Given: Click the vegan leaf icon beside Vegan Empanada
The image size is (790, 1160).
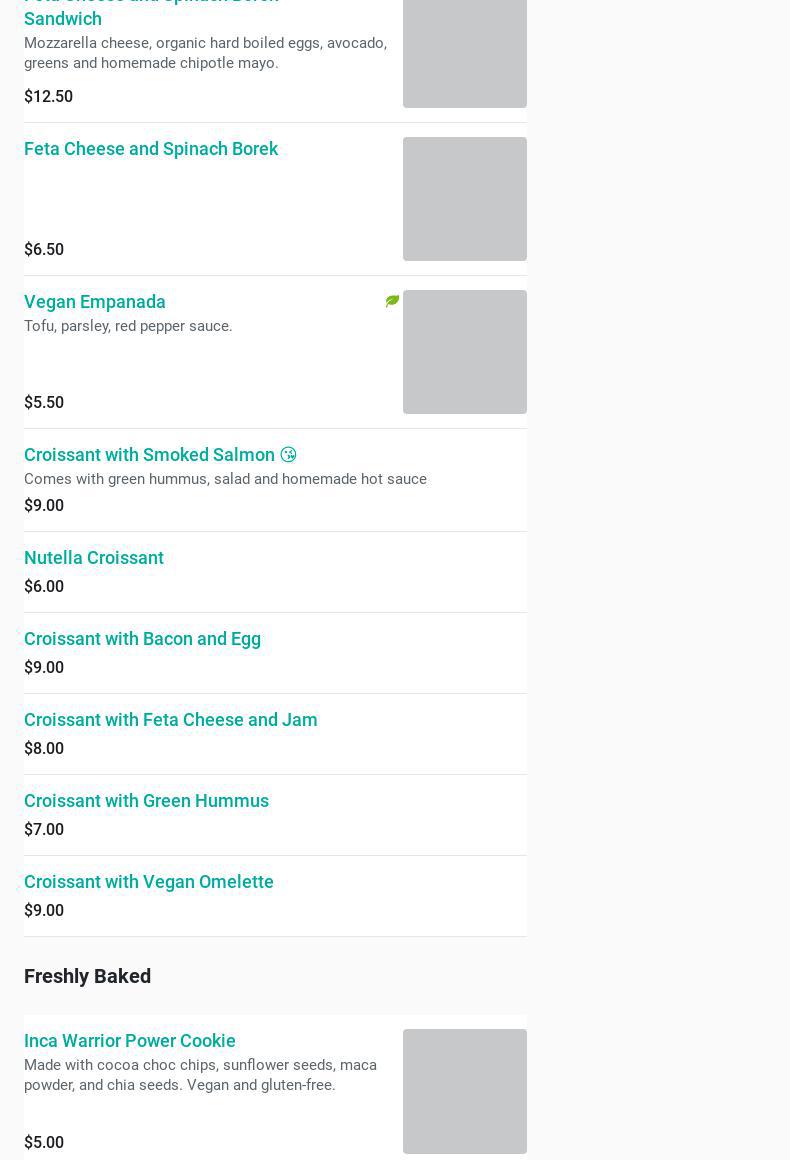Looking at the screenshot, I should click(392, 301).
